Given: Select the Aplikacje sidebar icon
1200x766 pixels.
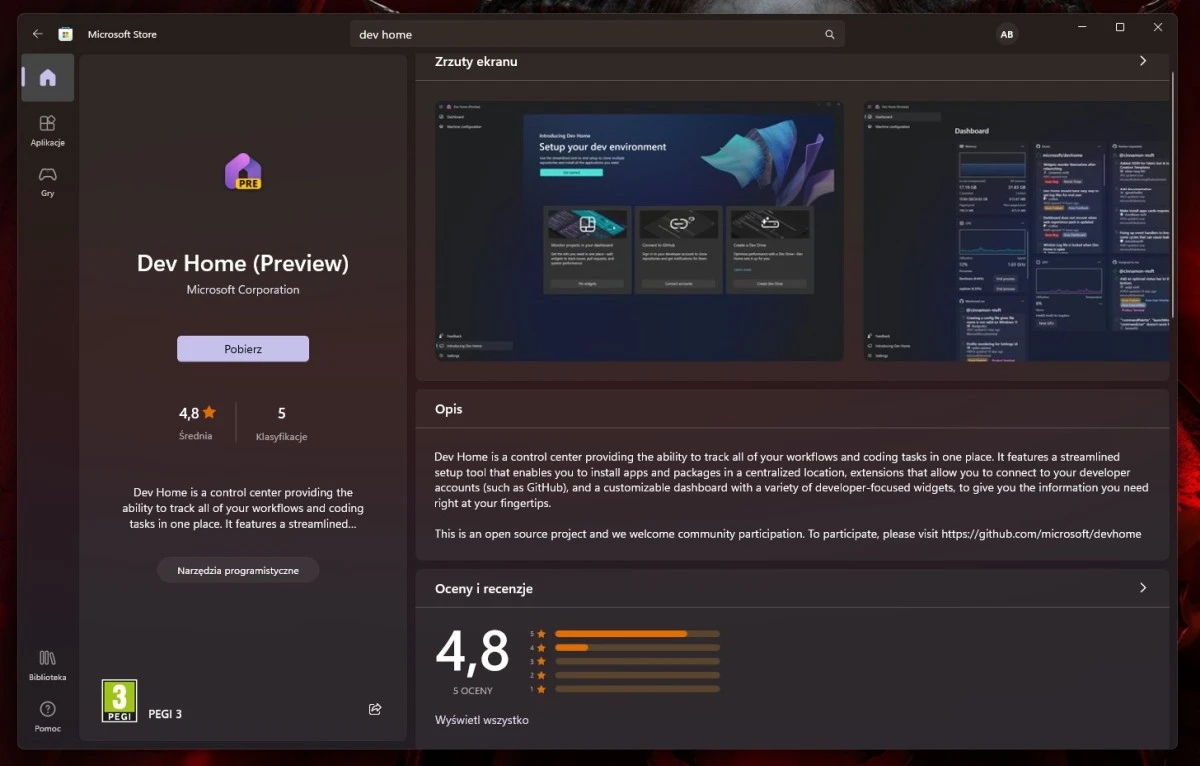Looking at the screenshot, I should tap(47, 130).
